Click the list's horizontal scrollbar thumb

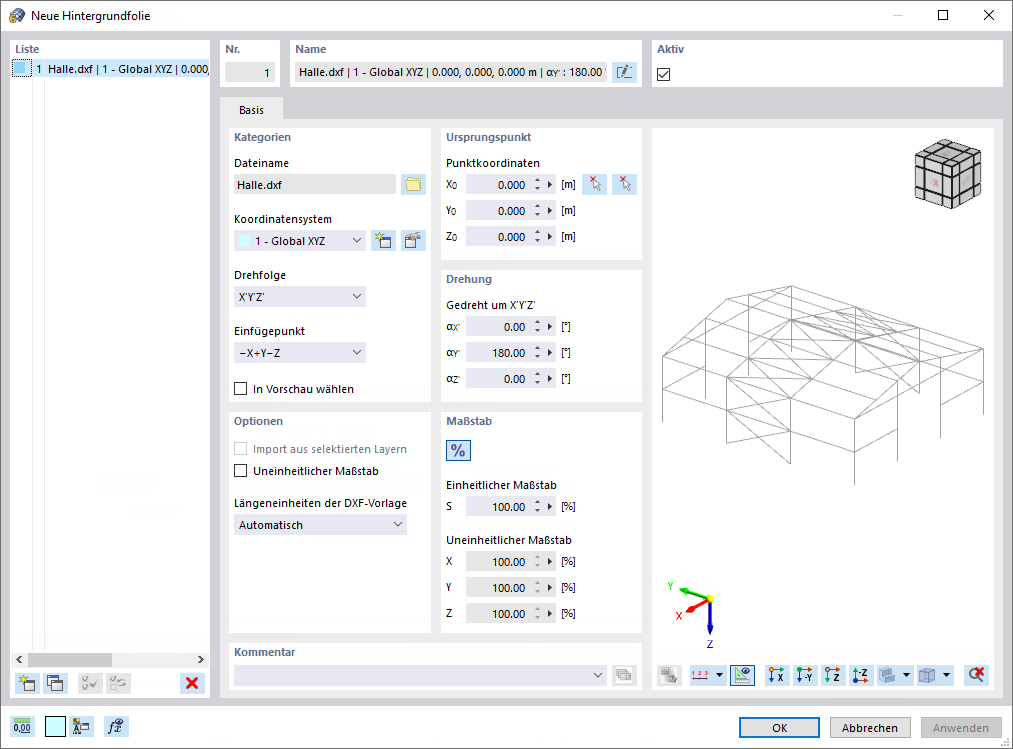pyautogui.click(x=70, y=659)
